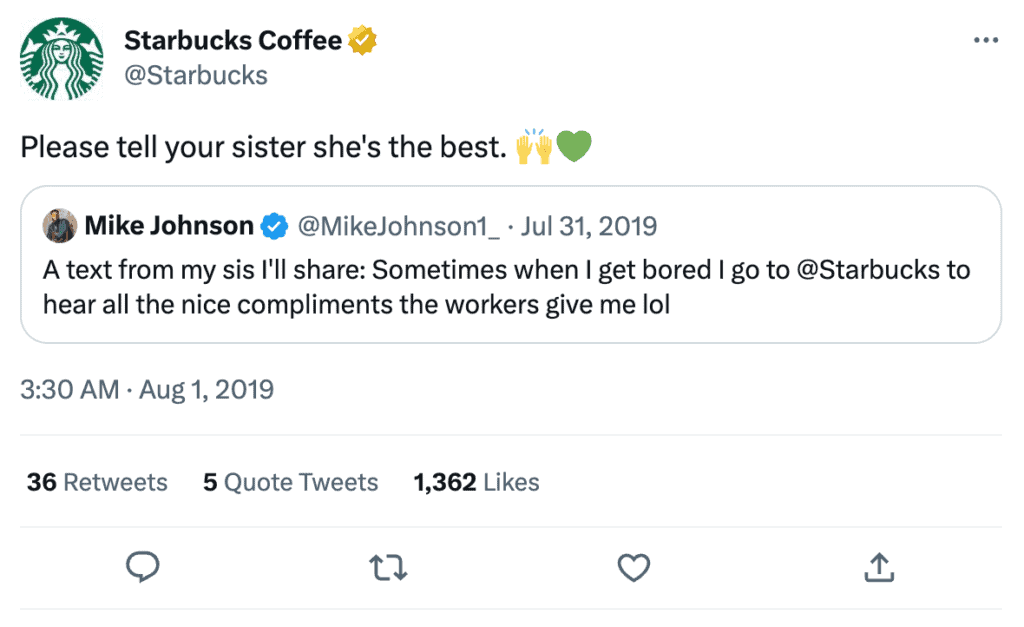Click the @Starbucks handle under the name
Image resolution: width=1024 pixels, height=627 pixels.
[195, 75]
